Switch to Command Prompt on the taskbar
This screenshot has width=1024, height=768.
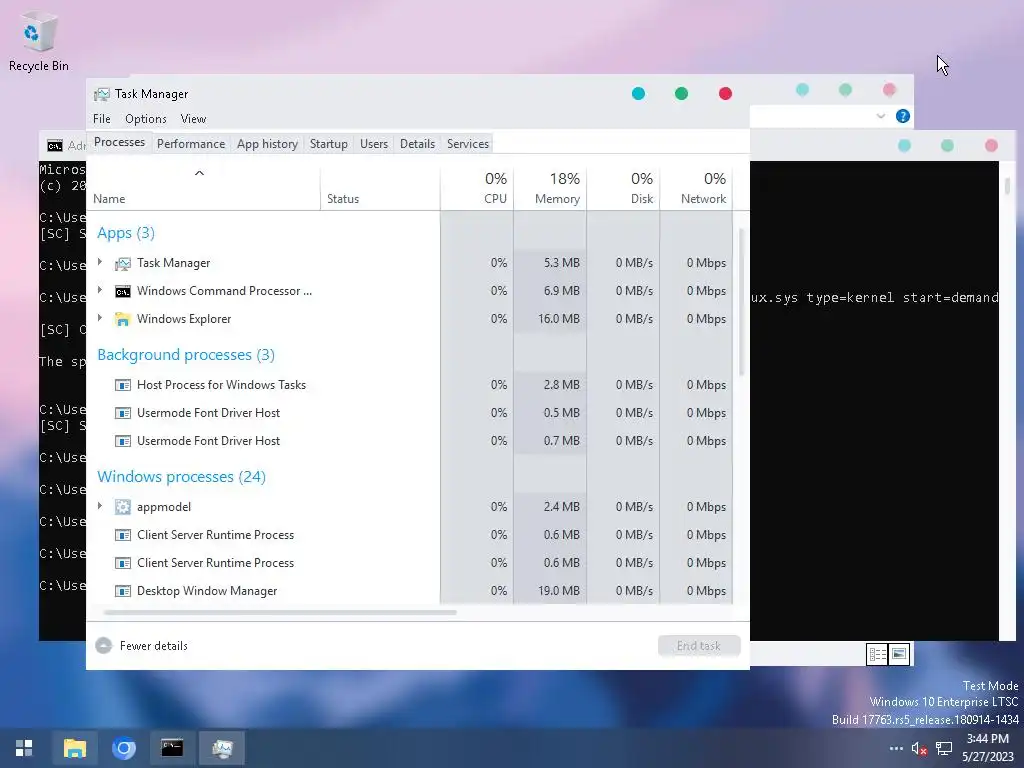click(172, 748)
